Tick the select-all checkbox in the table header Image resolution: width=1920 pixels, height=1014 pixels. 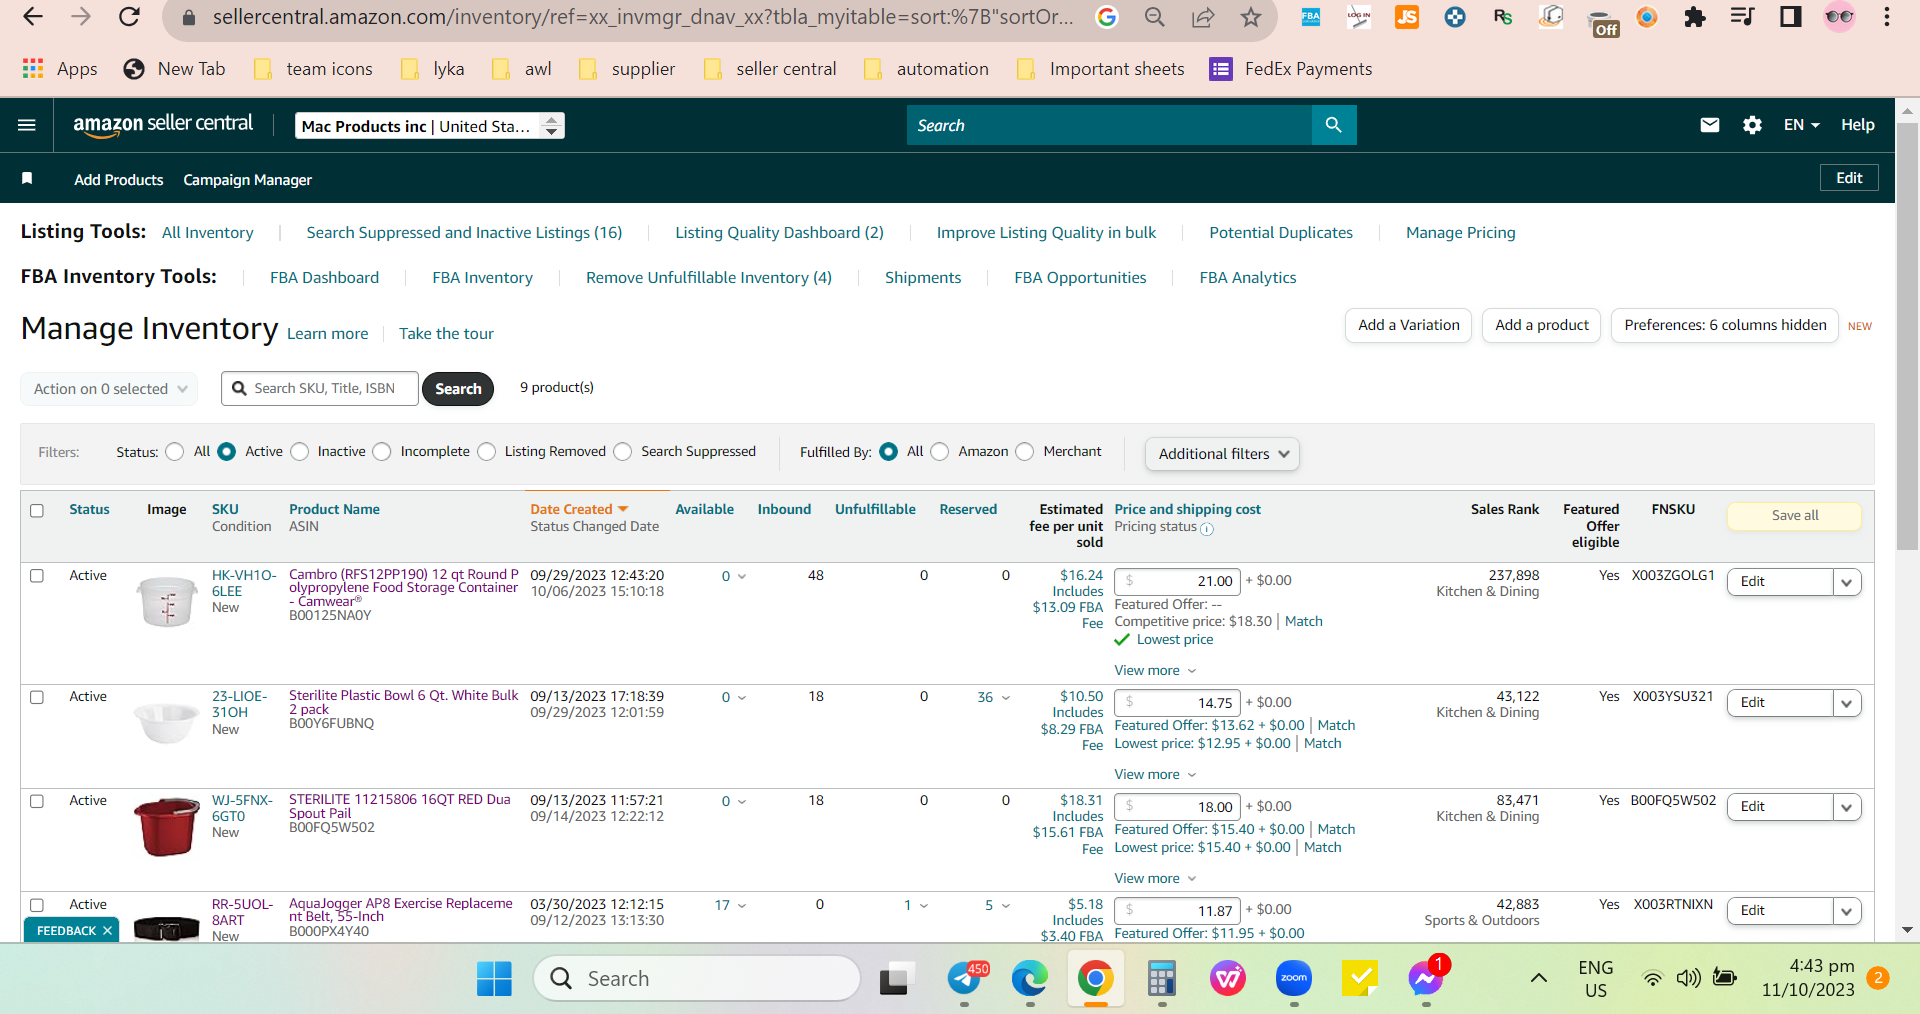(37, 511)
